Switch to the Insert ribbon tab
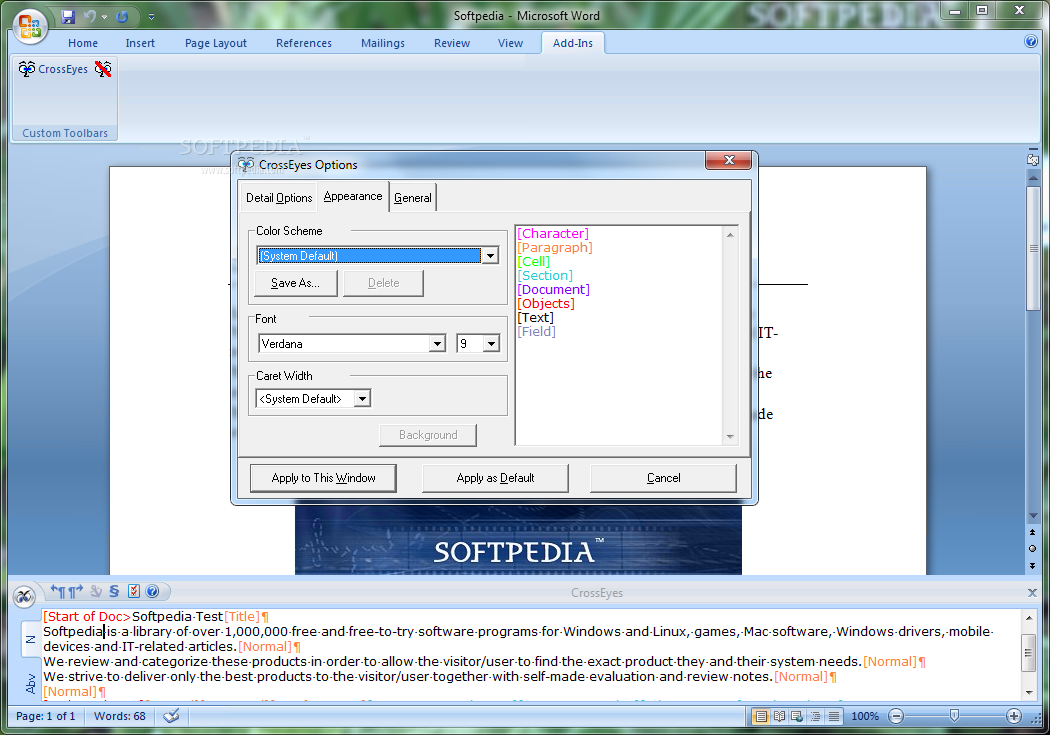Viewport: 1050px width, 735px height. click(140, 43)
